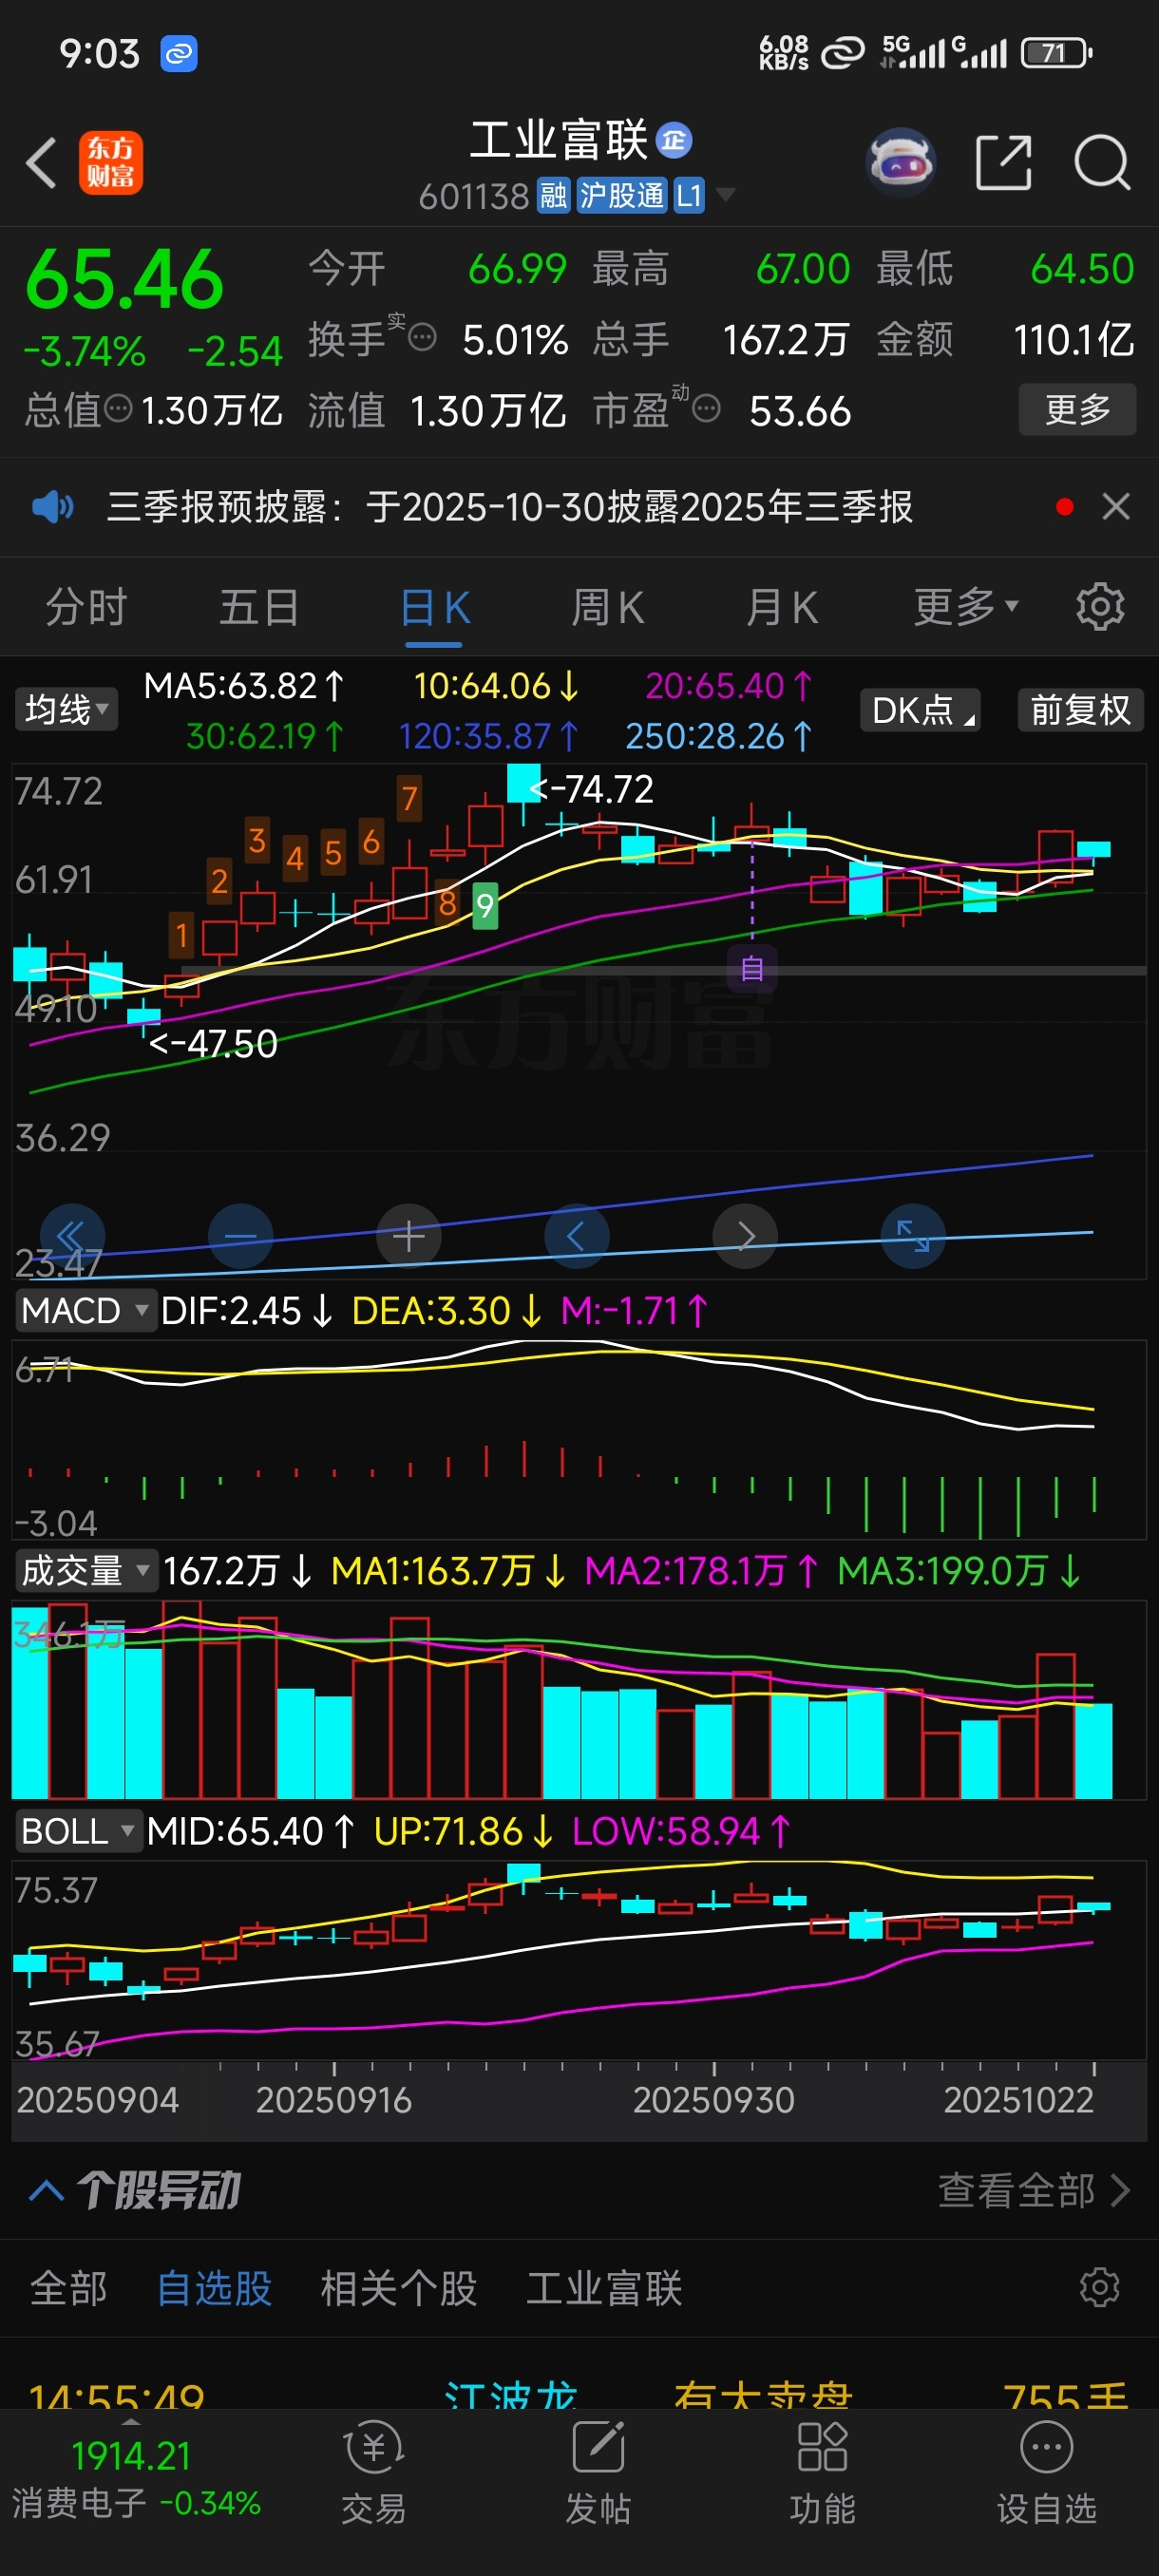Move chart right with arrow button

tap(745, 1236)
